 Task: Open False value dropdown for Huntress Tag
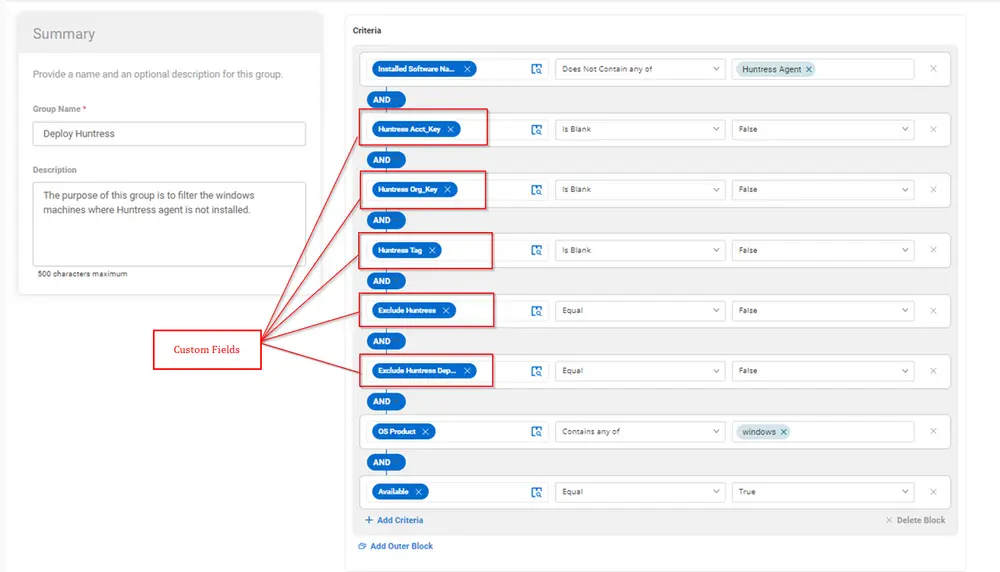[x=823, y=250]
